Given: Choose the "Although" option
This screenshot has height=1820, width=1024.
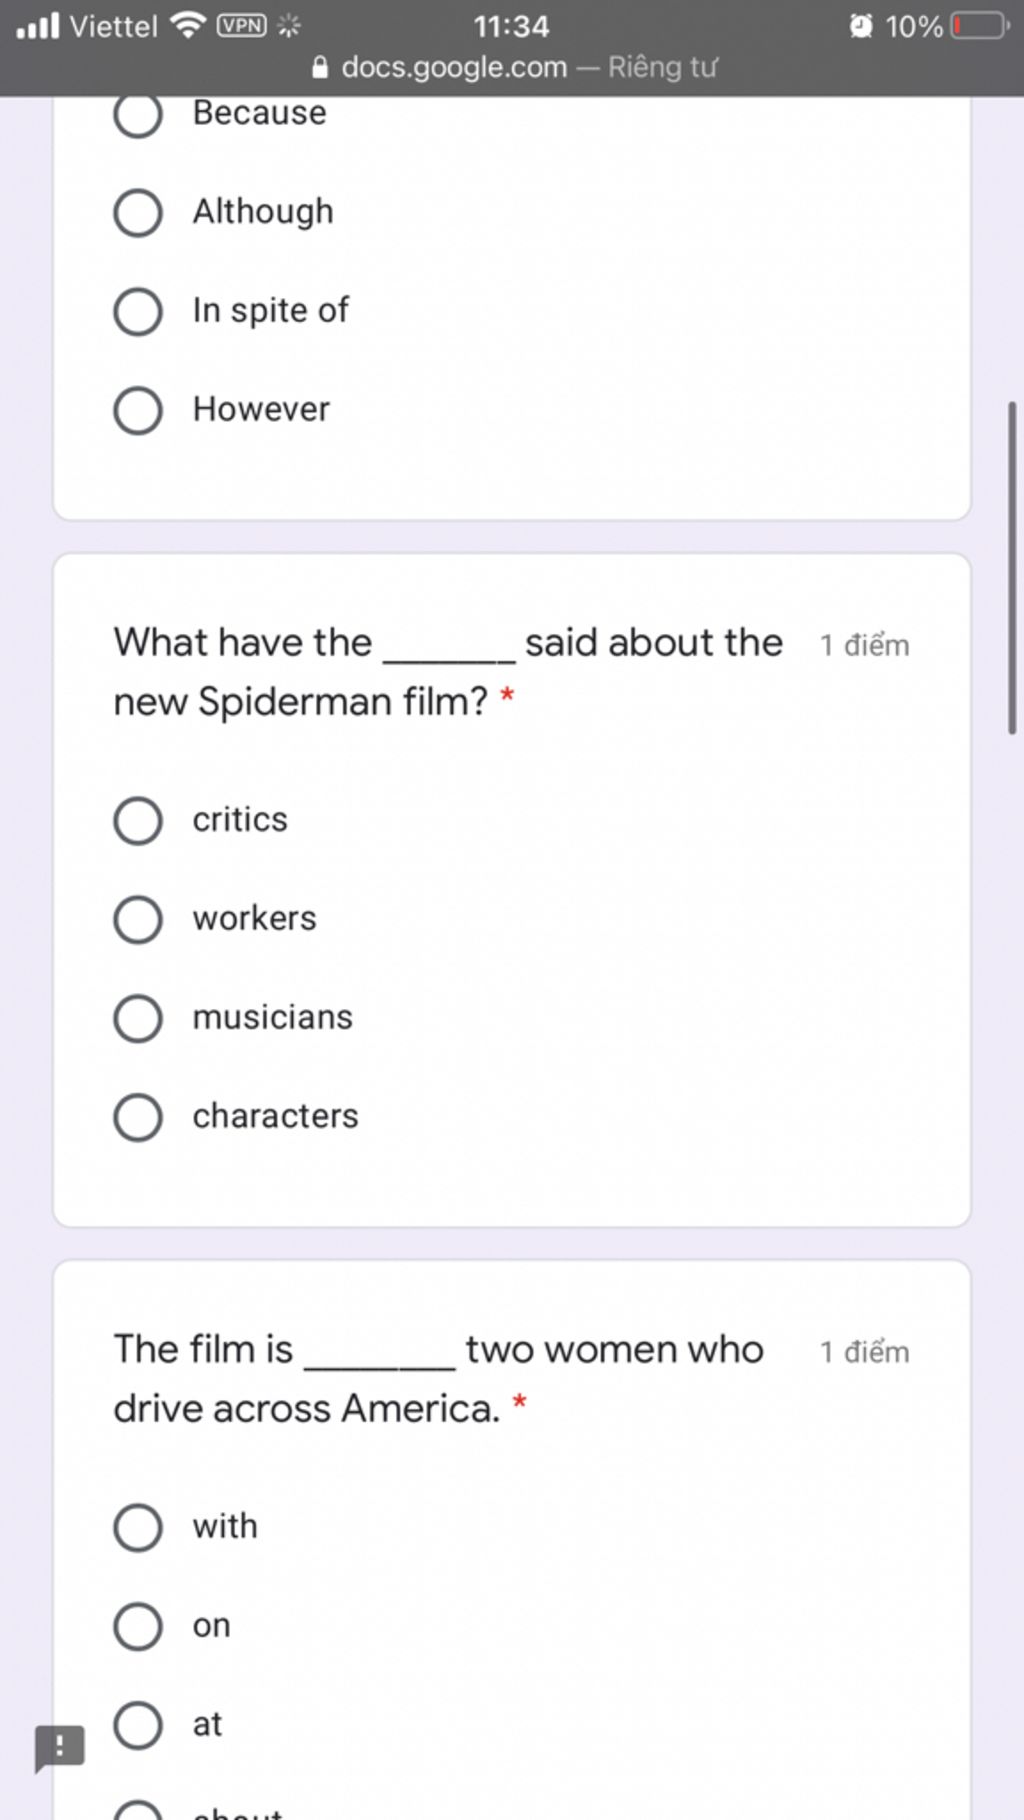Looking at the screenshot, I should tap(138, 213).
